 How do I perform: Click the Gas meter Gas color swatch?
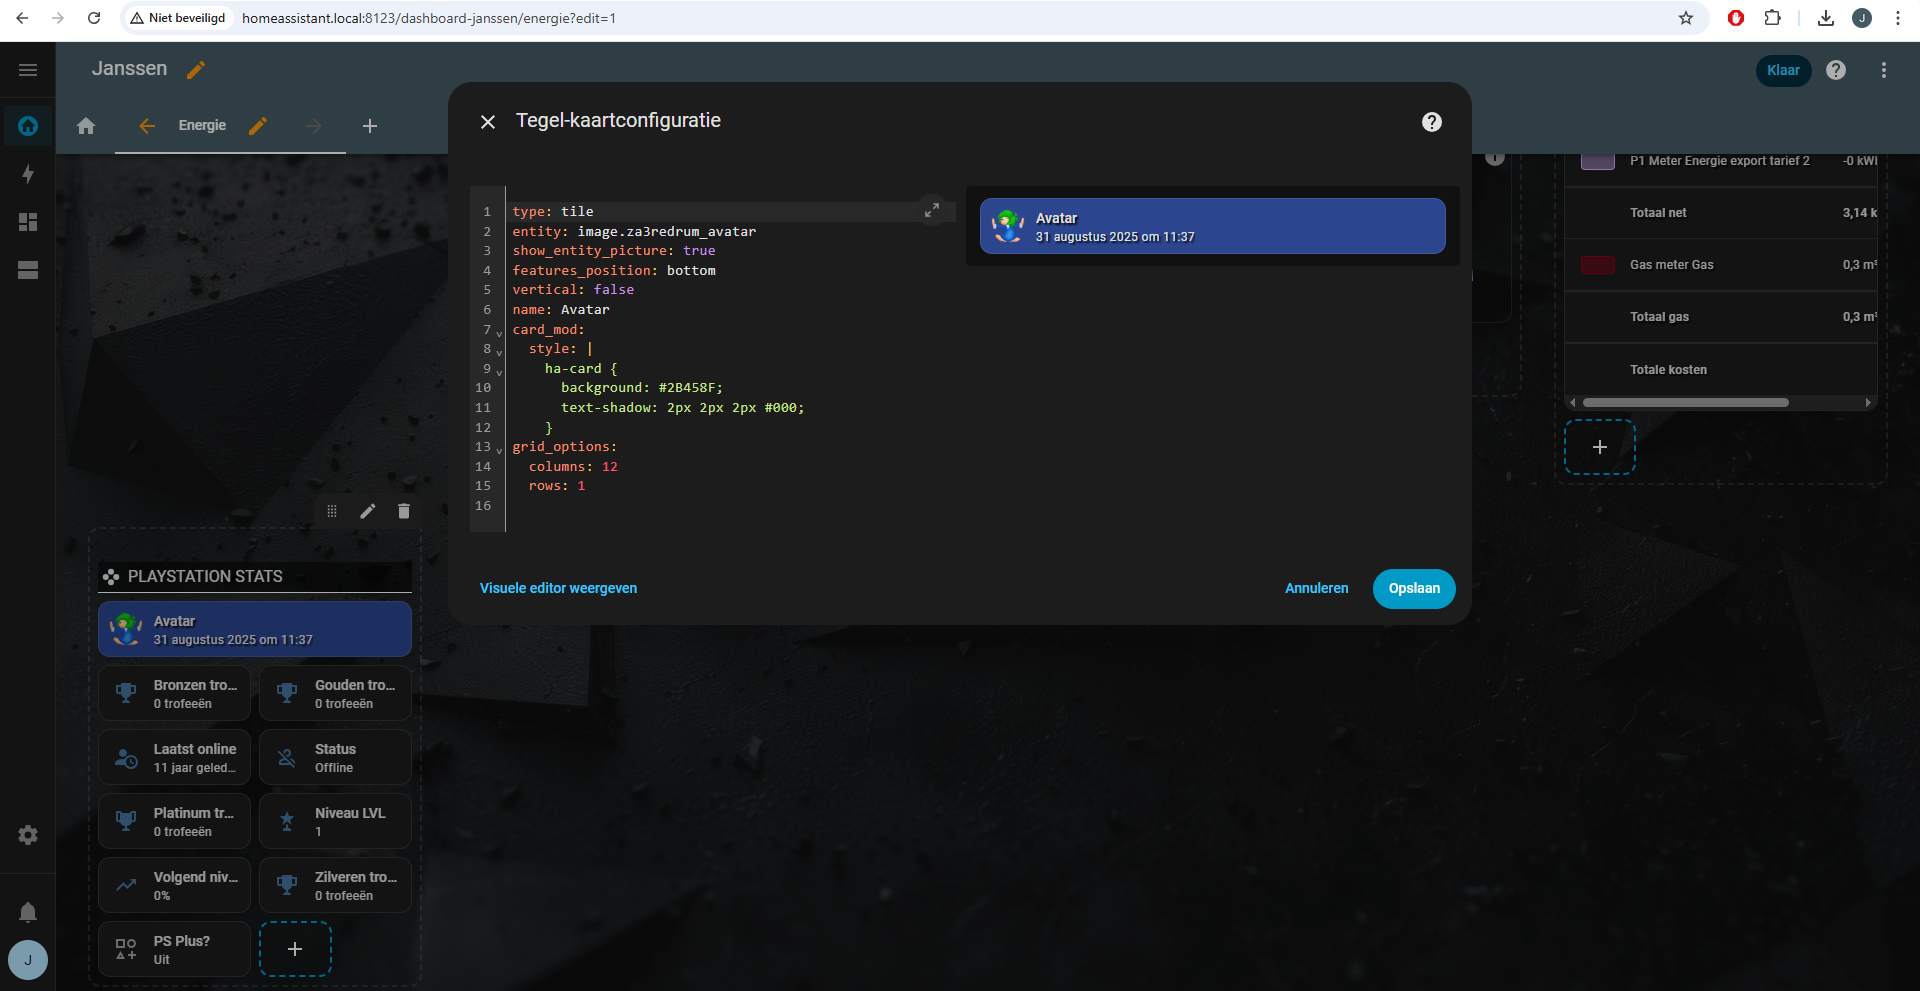(1597, 265)
